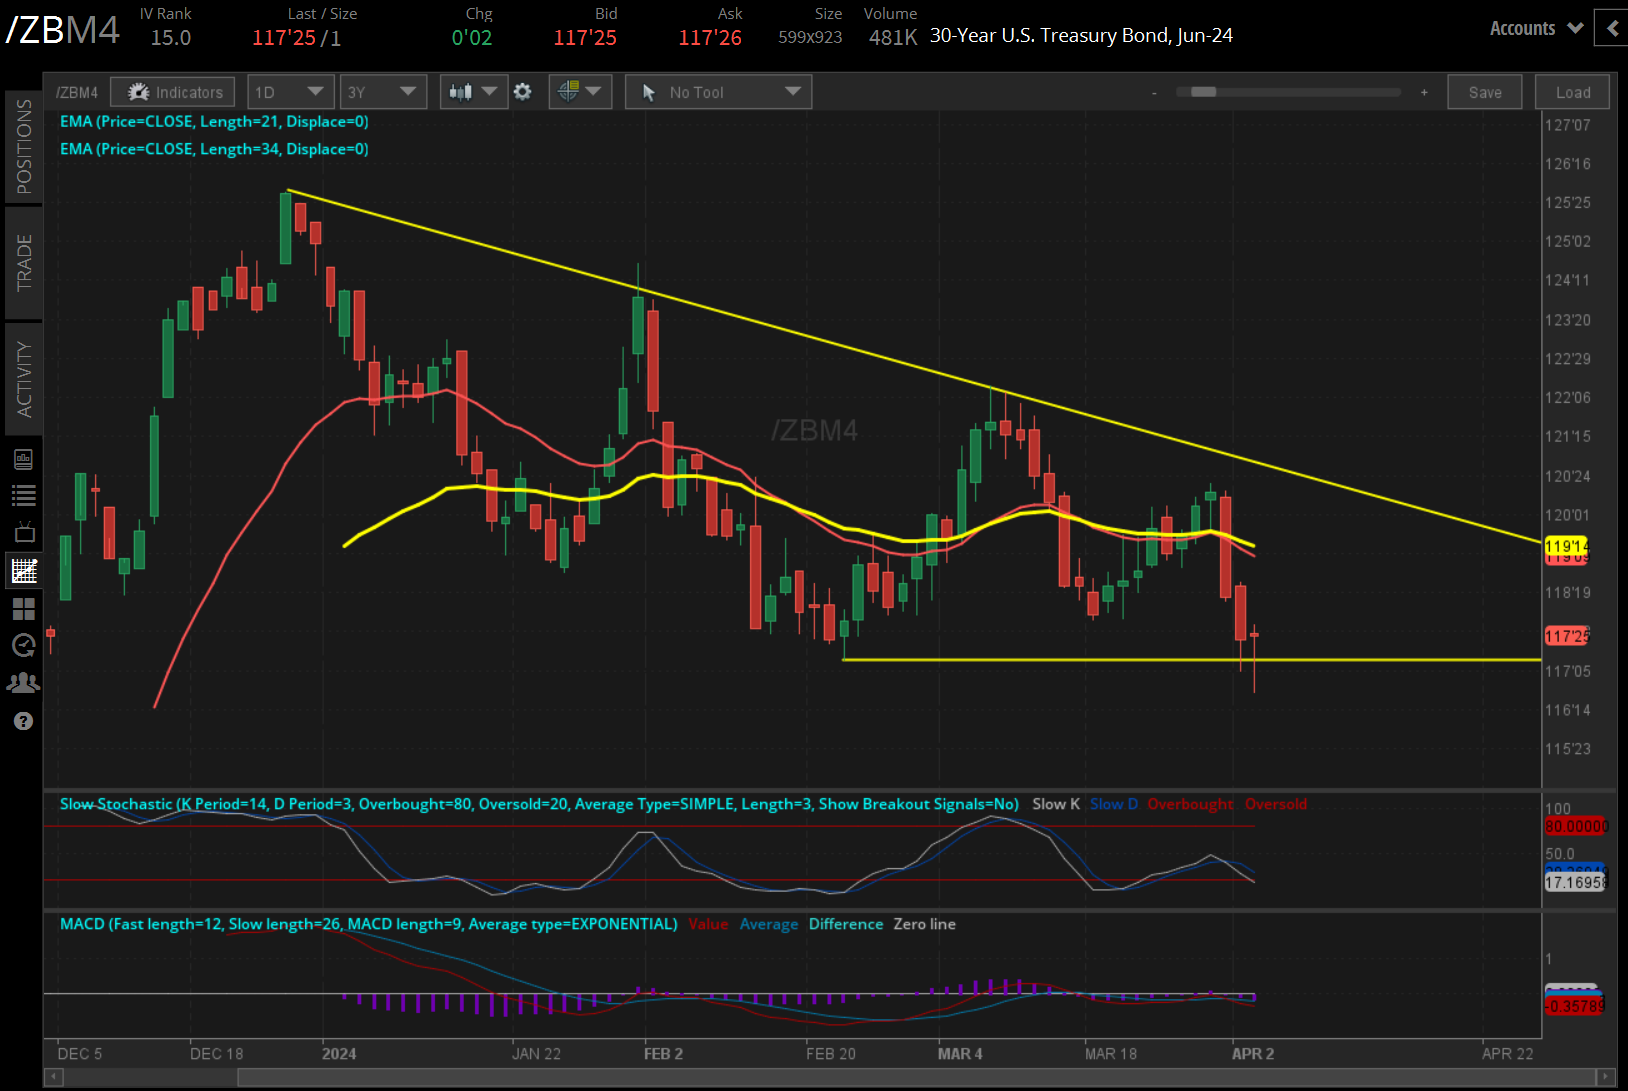Click the Bid price 117'25
The width and height of the screenshot is (1628, 1091).
click(585, 38)
